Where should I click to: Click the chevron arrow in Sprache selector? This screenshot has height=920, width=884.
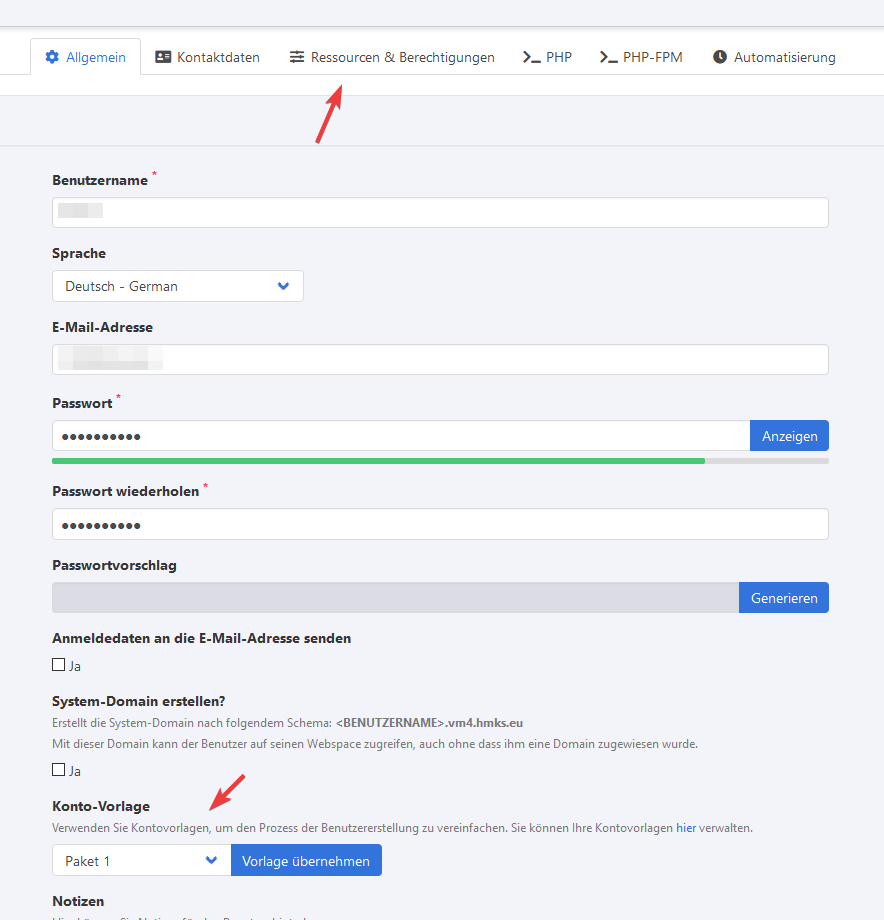(283, 286)
